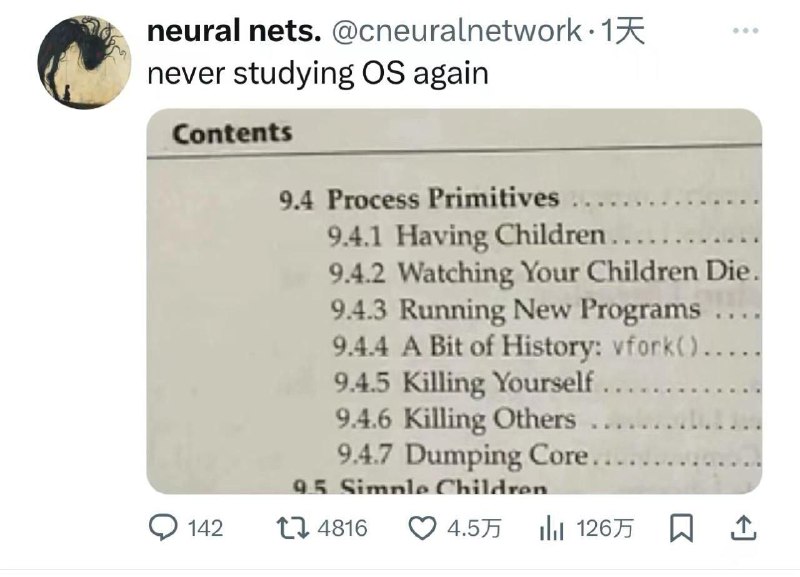Click the 4.5万 like count
Image resolution: width=800 pixels, height=577 pixels.
474,528
